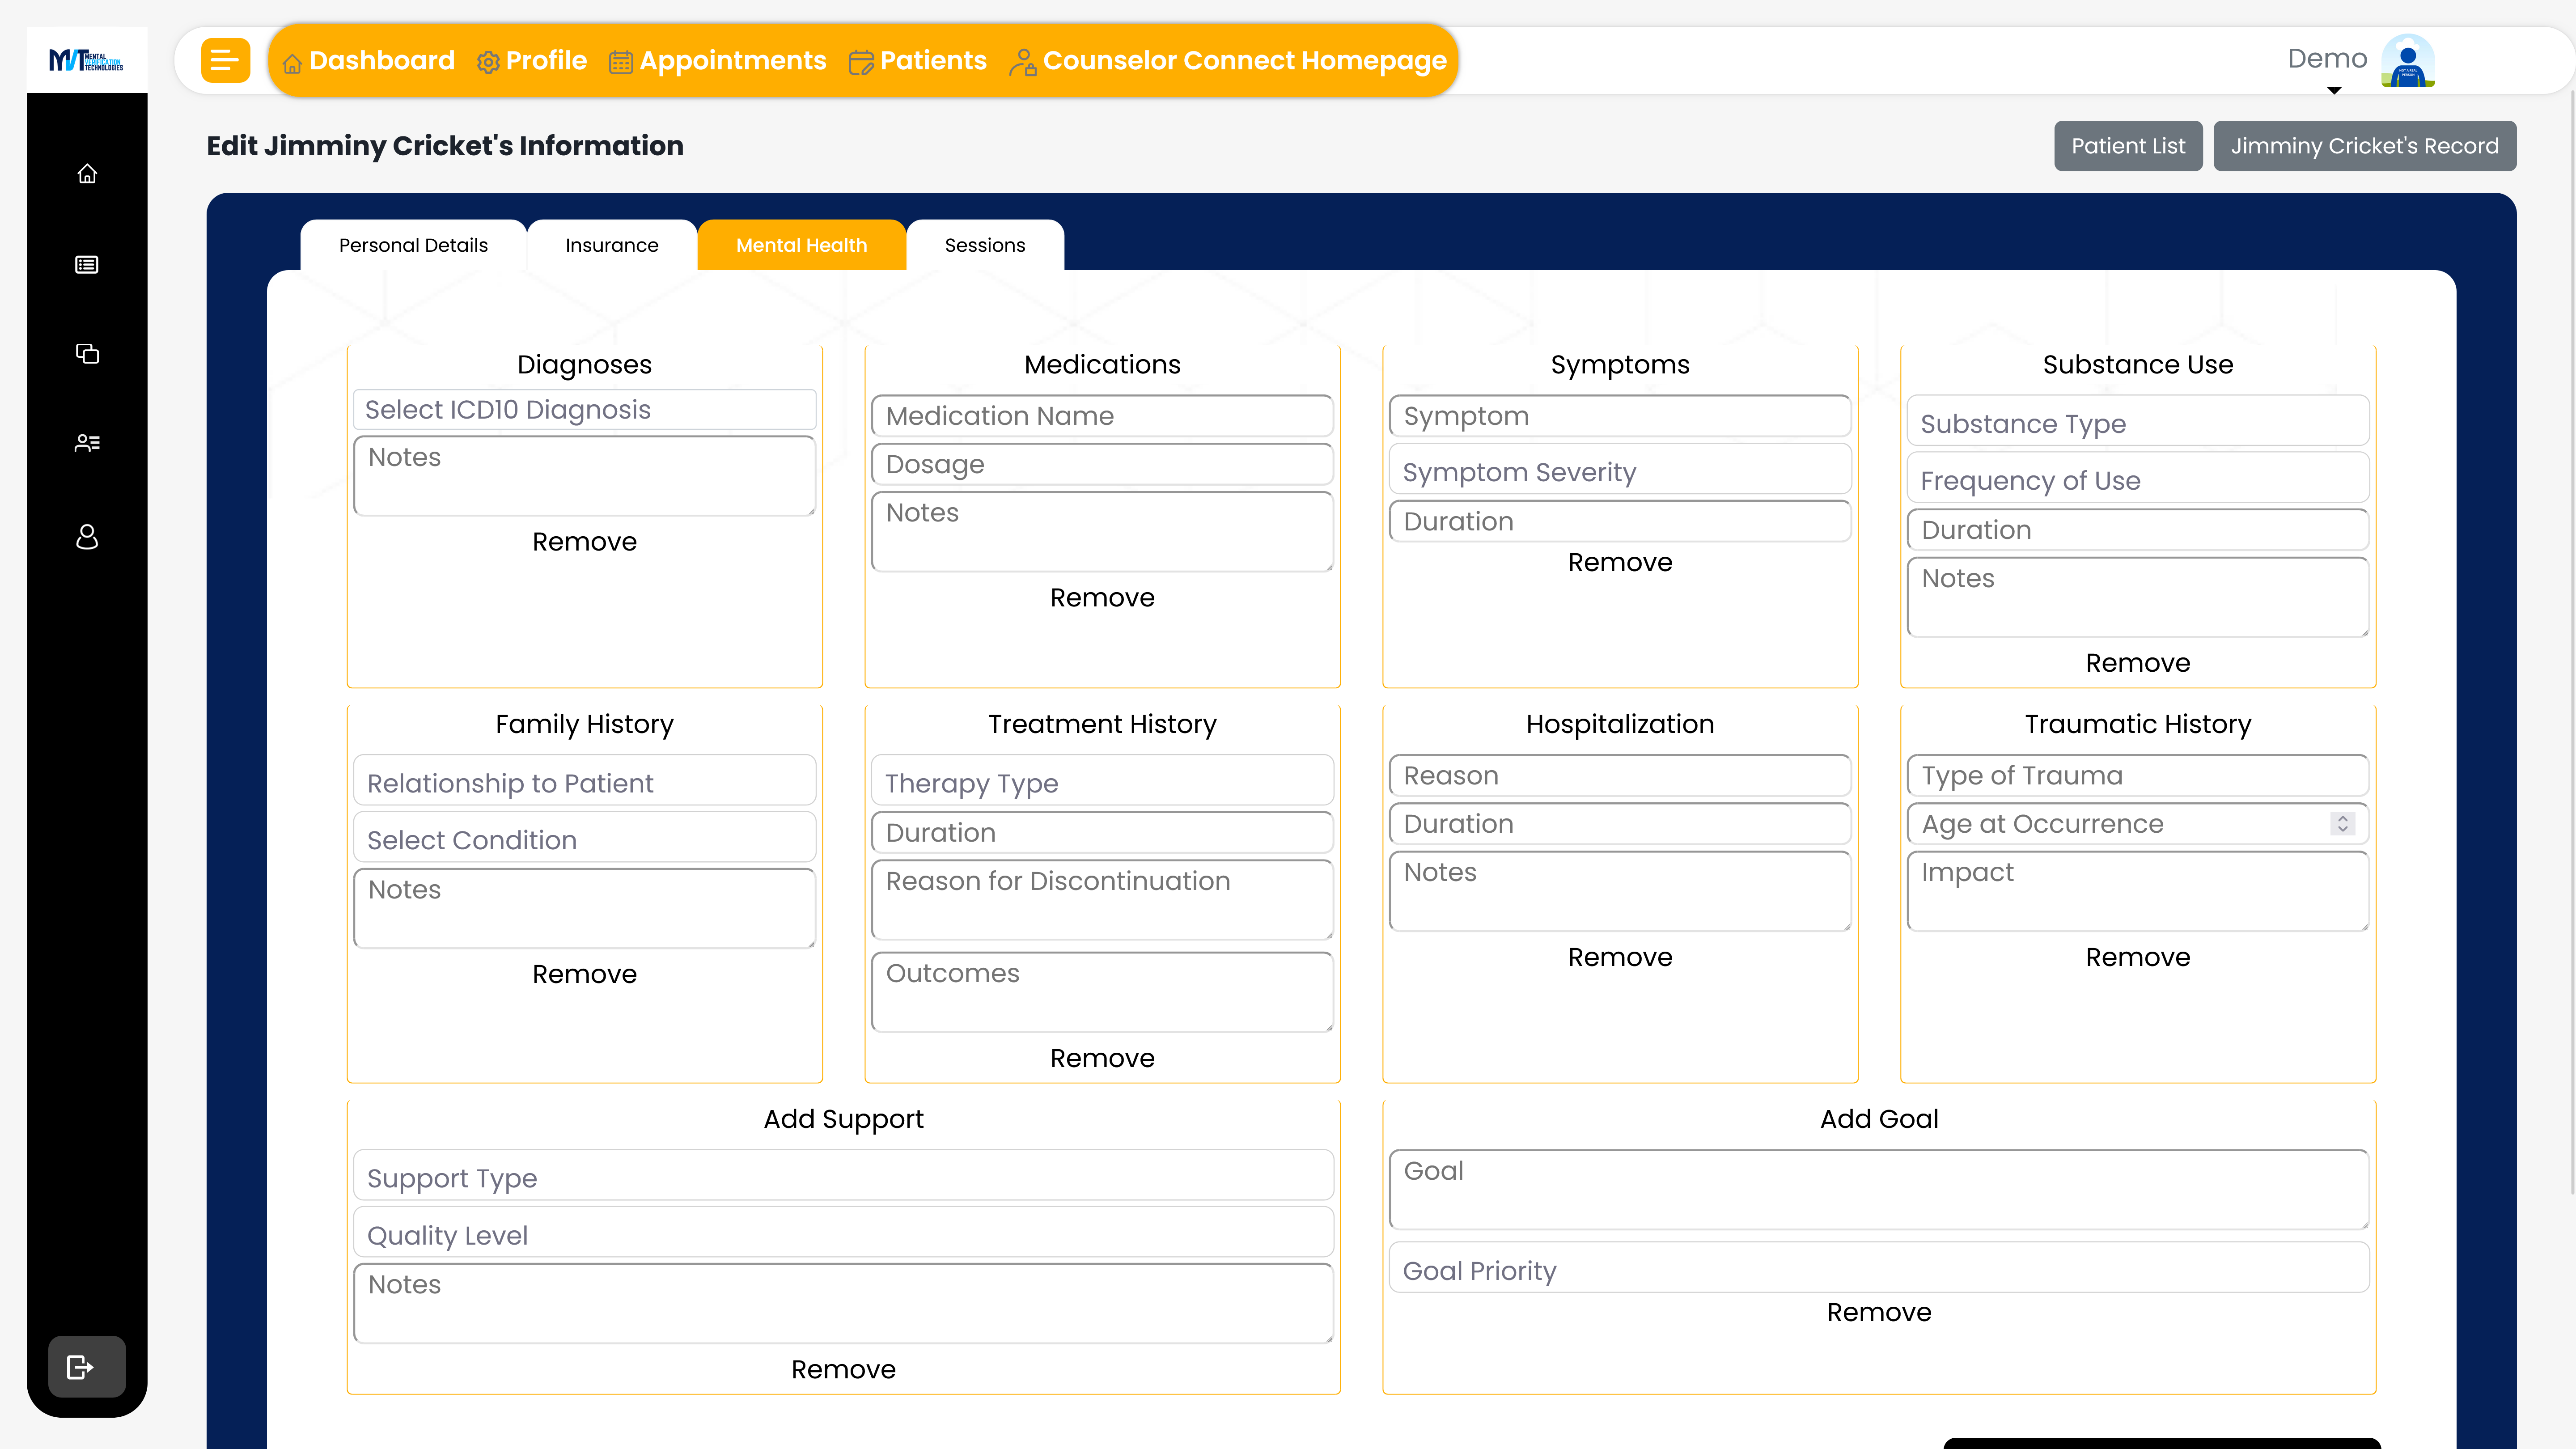Open Counselor Connect Homepage link
The width and height of the screenshot is (2576, 1449).
click(x=1229, y=60)
